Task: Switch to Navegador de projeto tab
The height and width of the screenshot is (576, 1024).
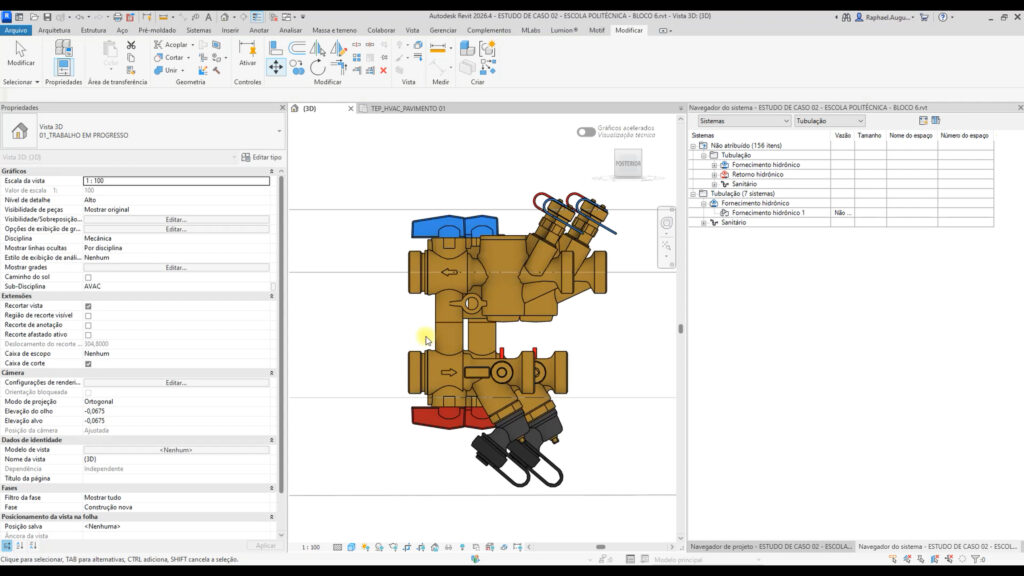Action: click(771, 547)
